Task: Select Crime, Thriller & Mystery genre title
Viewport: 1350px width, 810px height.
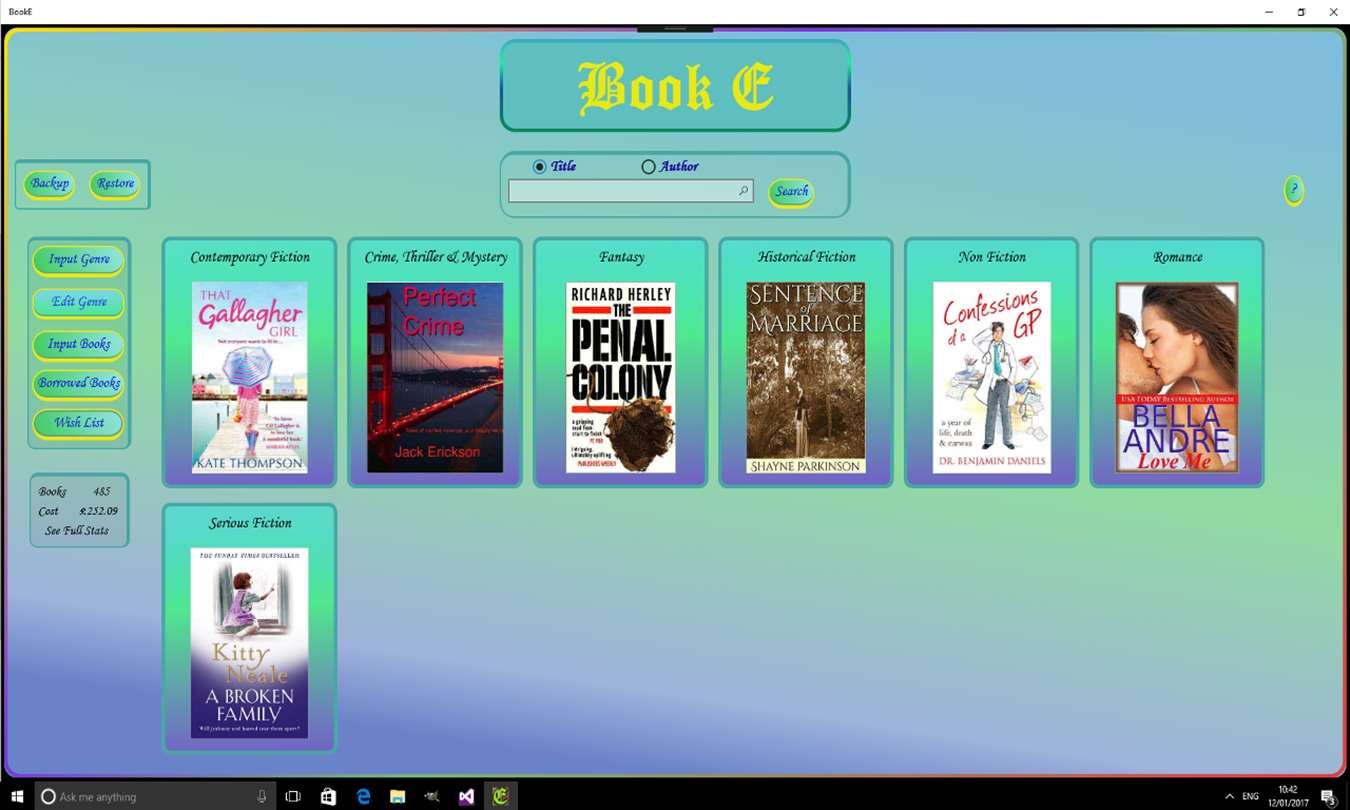Action: click(436, 257)
